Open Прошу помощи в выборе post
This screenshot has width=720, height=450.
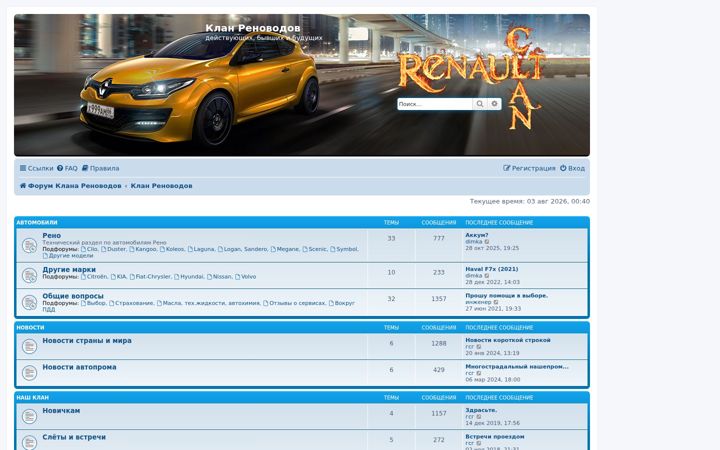coord(506,296)
